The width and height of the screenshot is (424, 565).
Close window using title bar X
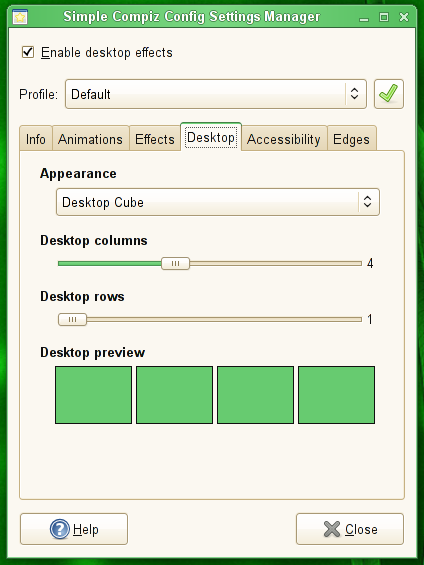pos(404,17)
